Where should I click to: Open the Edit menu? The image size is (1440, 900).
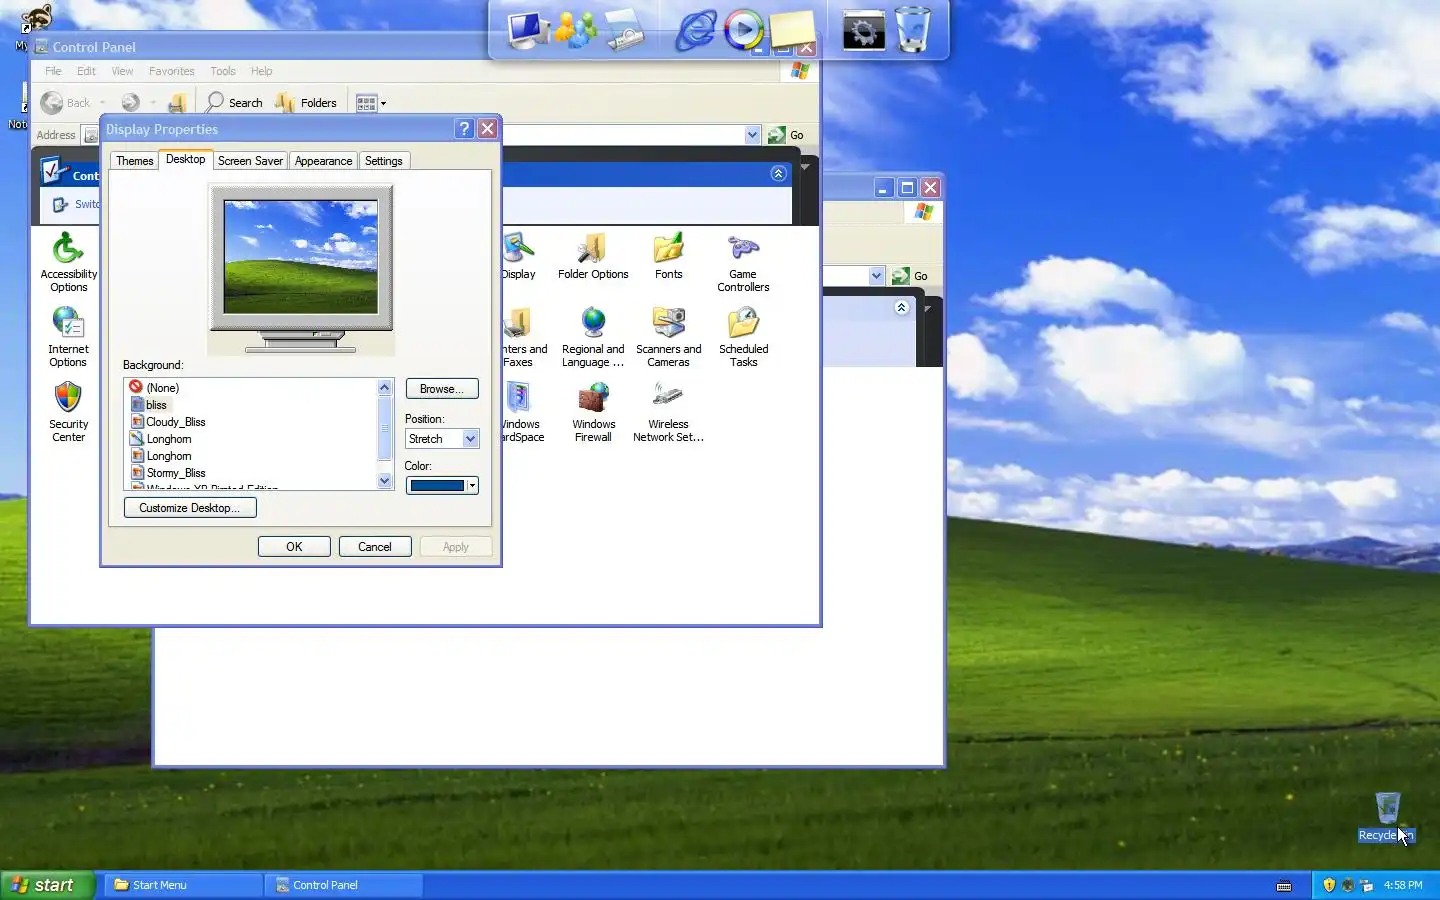(86, 71)
